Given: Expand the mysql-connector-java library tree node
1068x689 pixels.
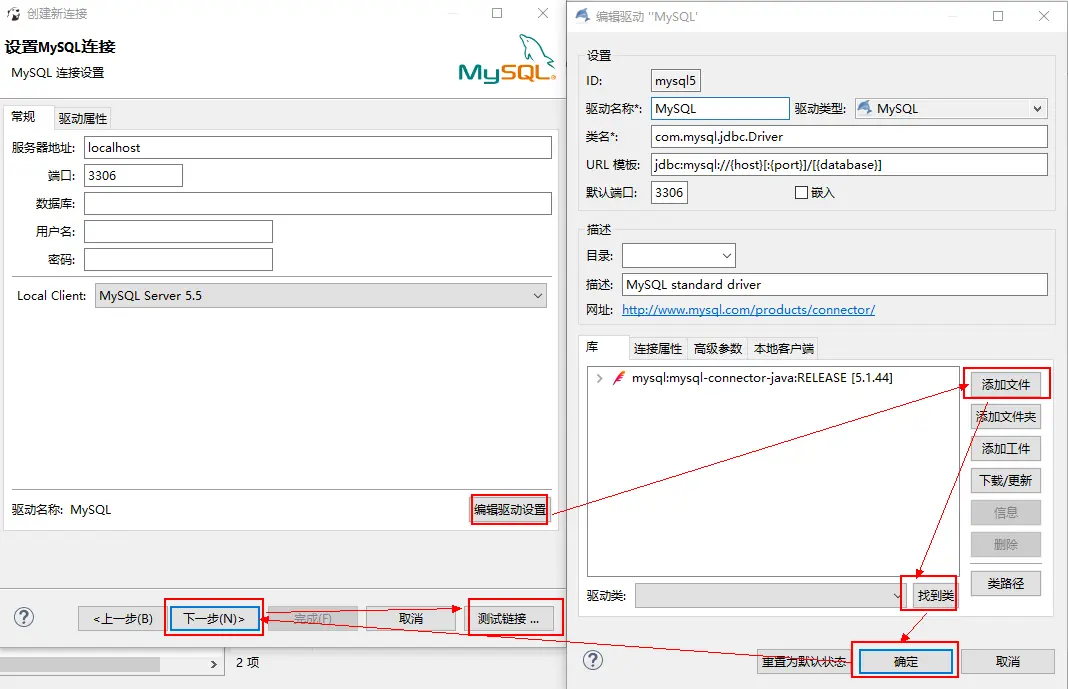Looking at the screenshot, I should click(x=599, y=378).
